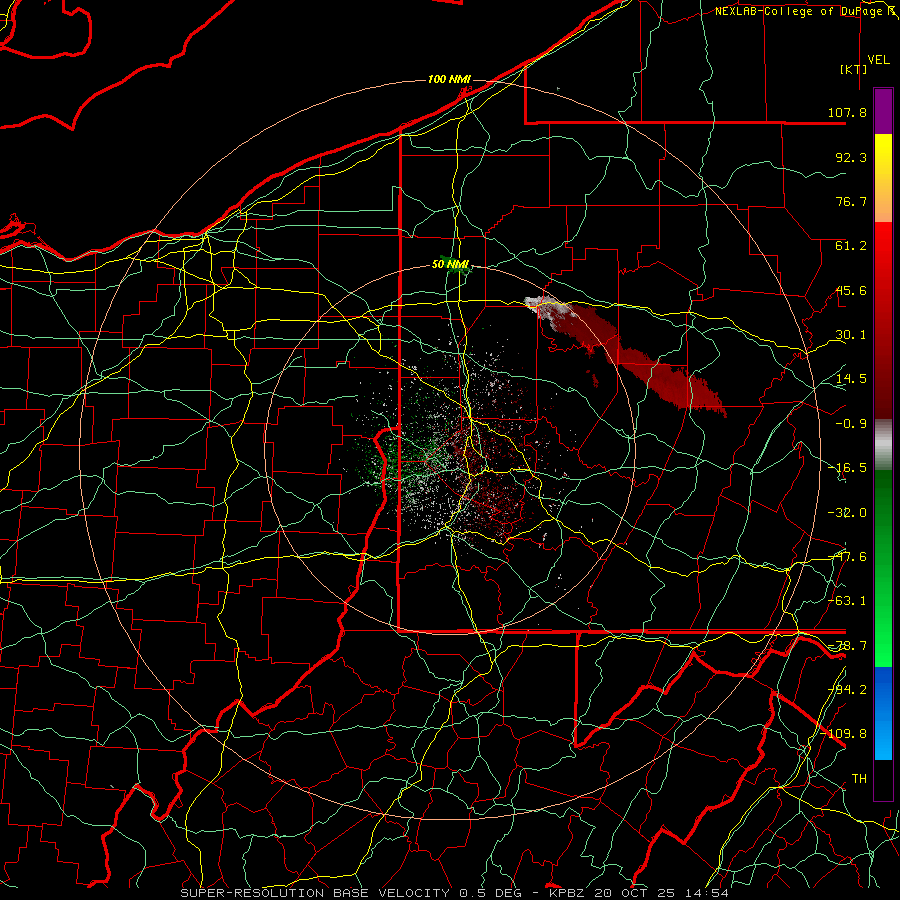Click the -0.9 legend value
The image size is (900, 900).
coord(851,424)
